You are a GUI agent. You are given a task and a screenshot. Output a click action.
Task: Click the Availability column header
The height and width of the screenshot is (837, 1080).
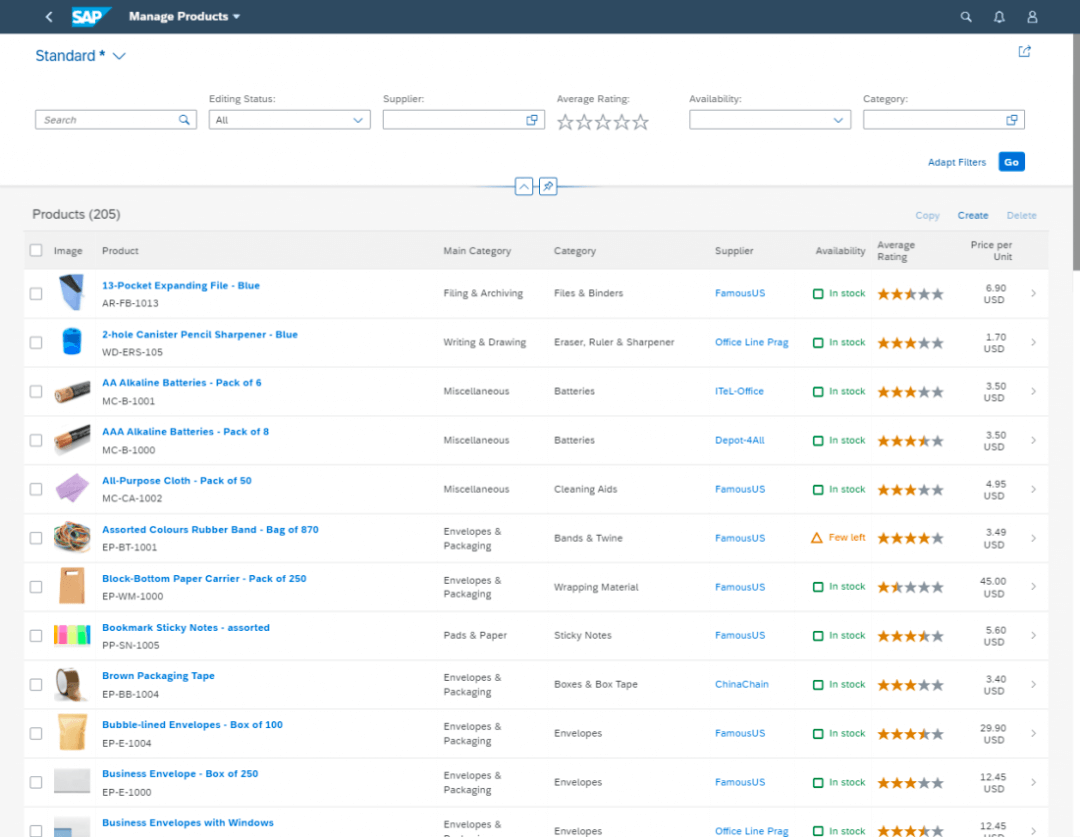click(x=840, y=251)
